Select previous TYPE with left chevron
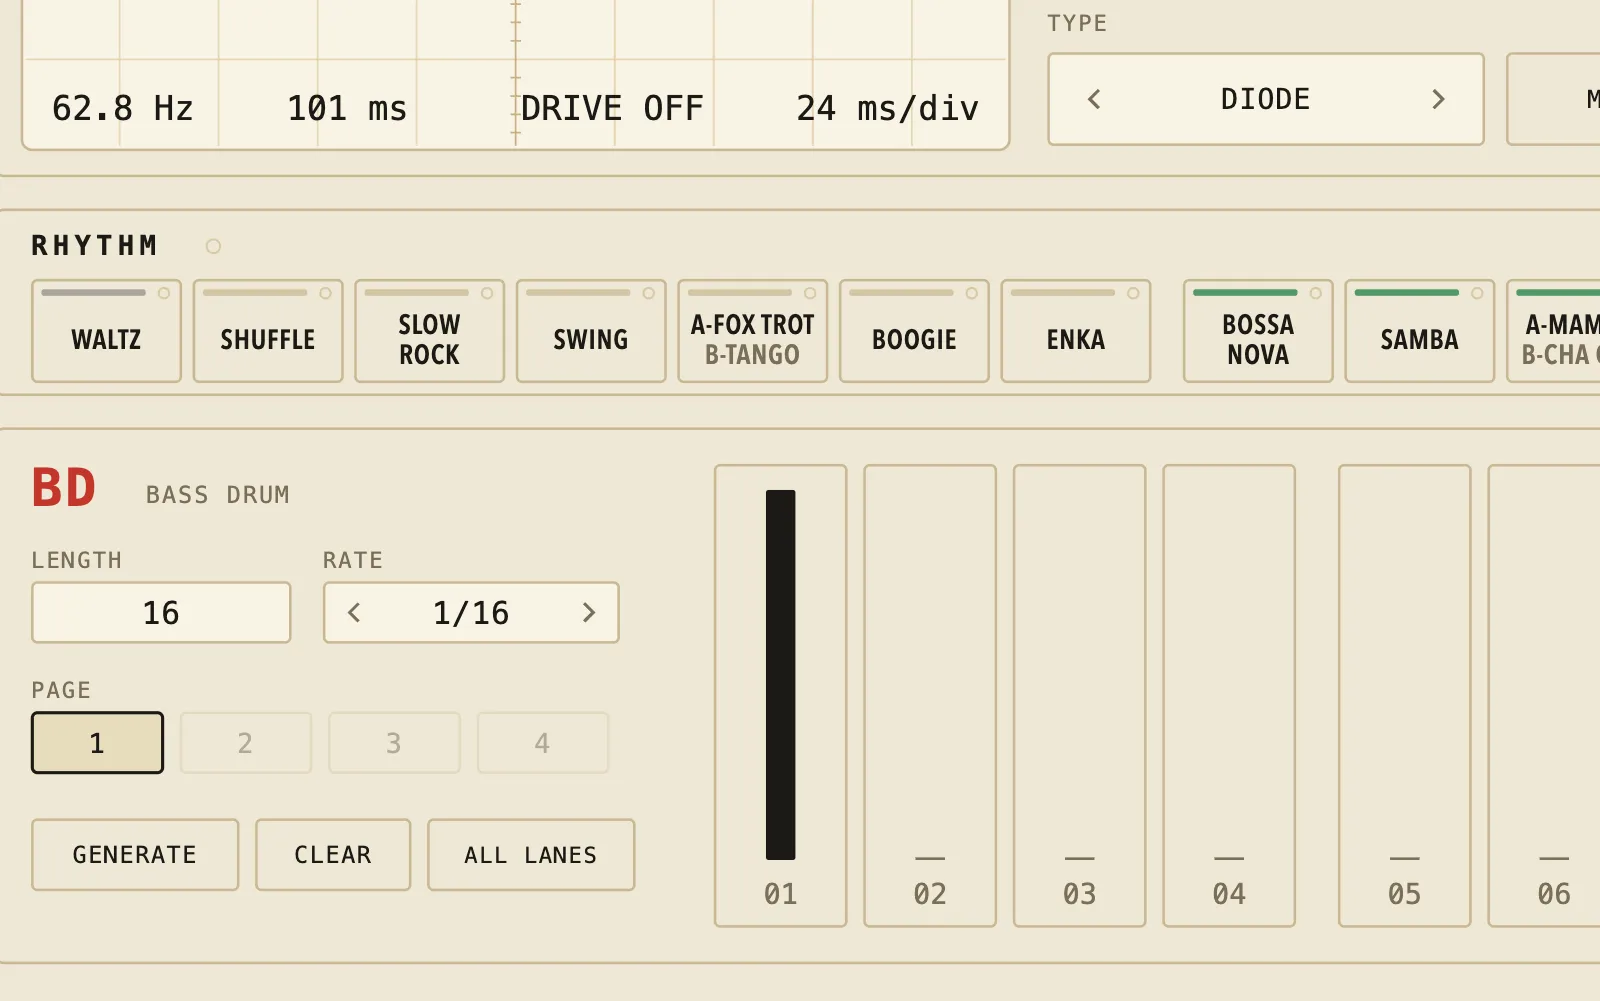The width and height of the screenshot is (1600, 1001). click(1094, 99)
